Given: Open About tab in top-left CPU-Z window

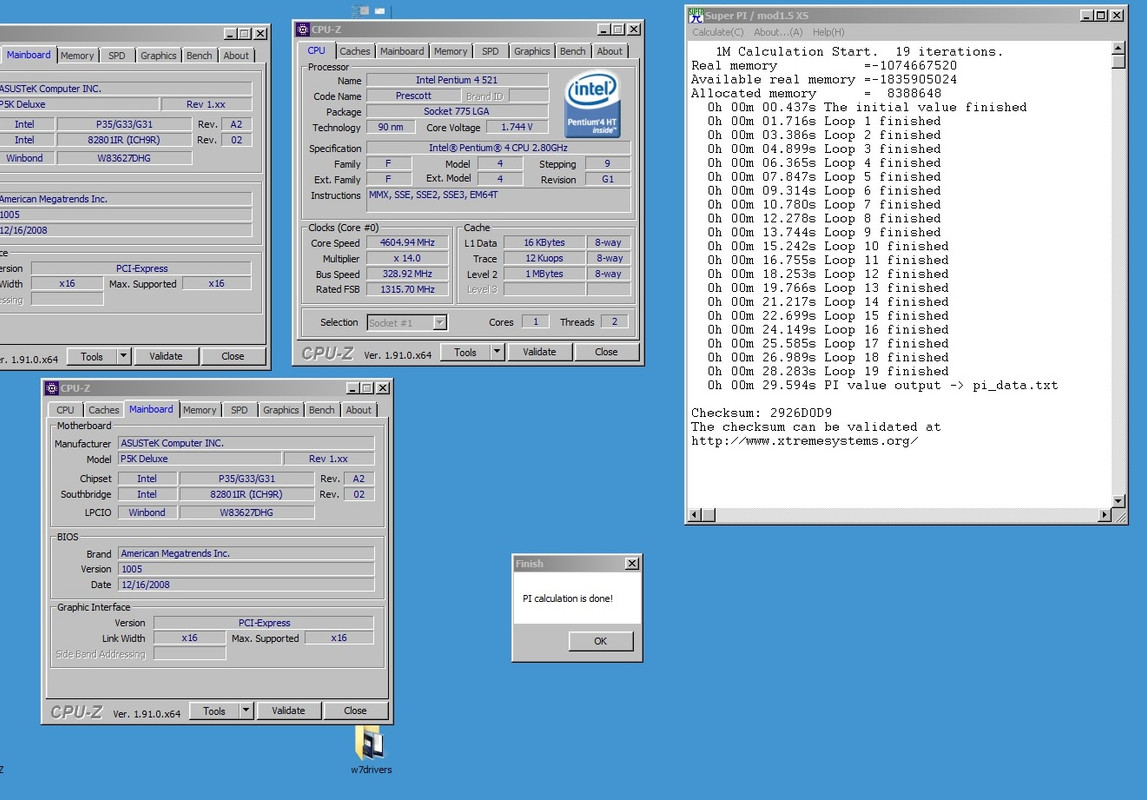Looking at the screenshot, I should tap(236, 56).
